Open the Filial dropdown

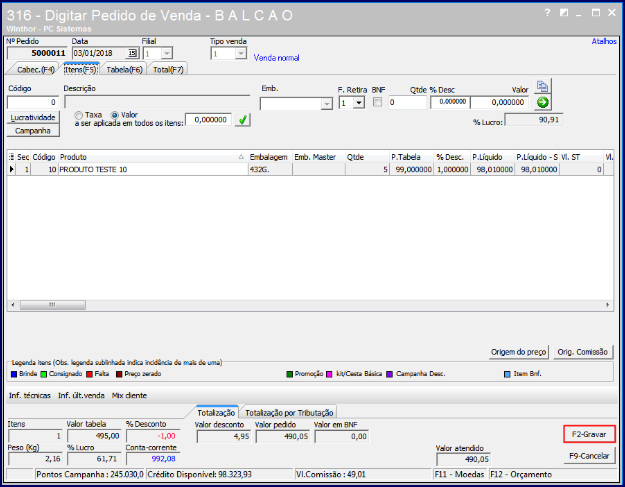167,53
